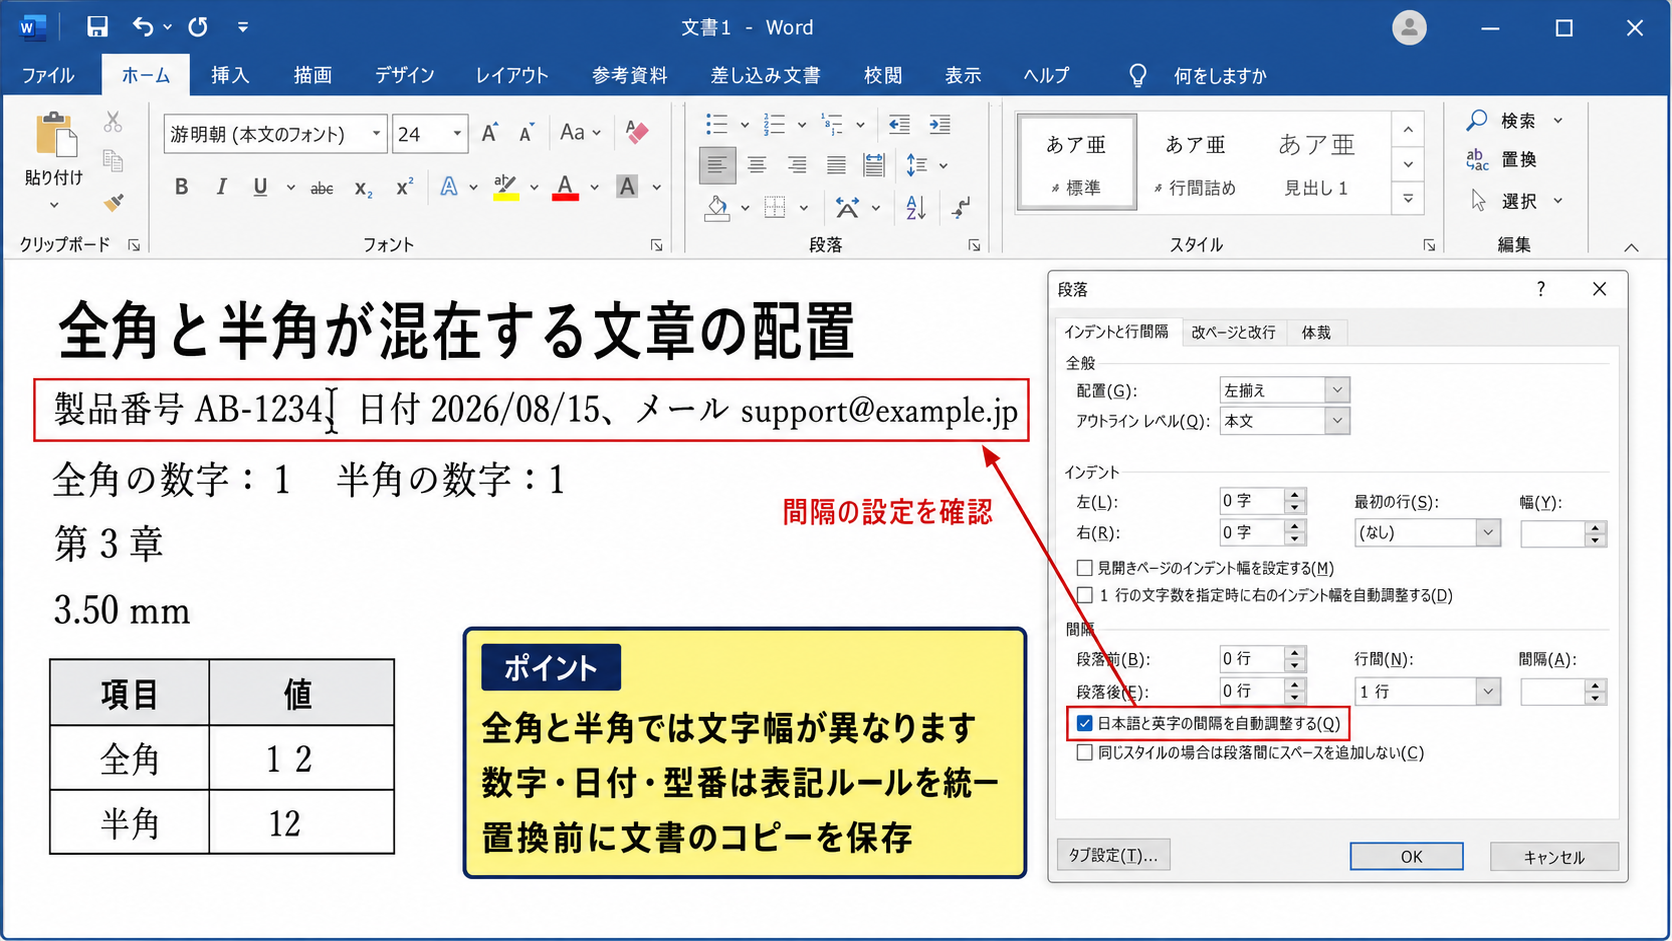The height and width of the screenshot is (941, 1672).
Task: Click the 段落前 spacing field 0 行
Action: click(1252, 659)
